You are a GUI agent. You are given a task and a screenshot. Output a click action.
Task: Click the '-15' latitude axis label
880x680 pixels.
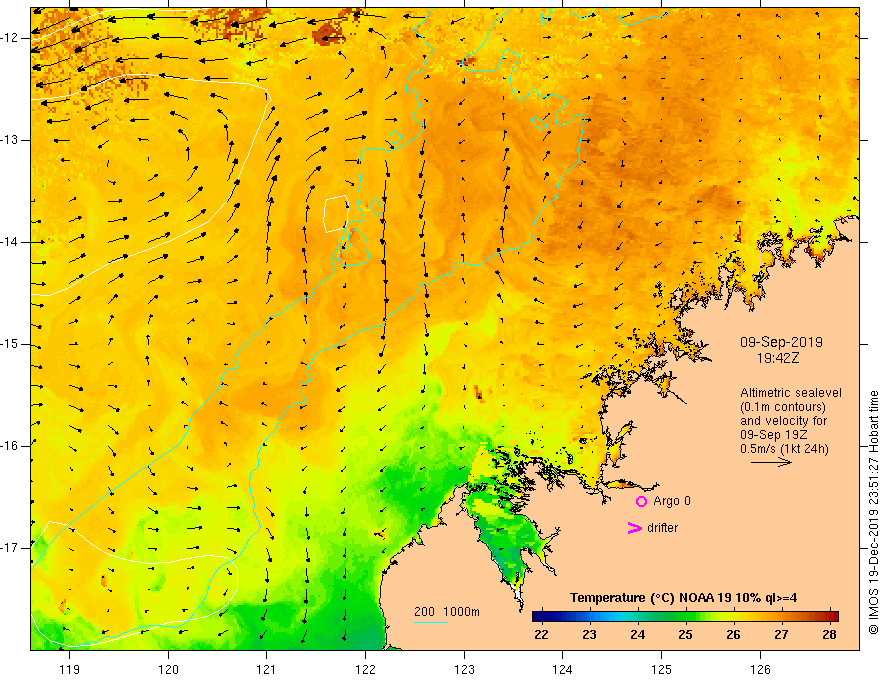click(x=10, y=344)
